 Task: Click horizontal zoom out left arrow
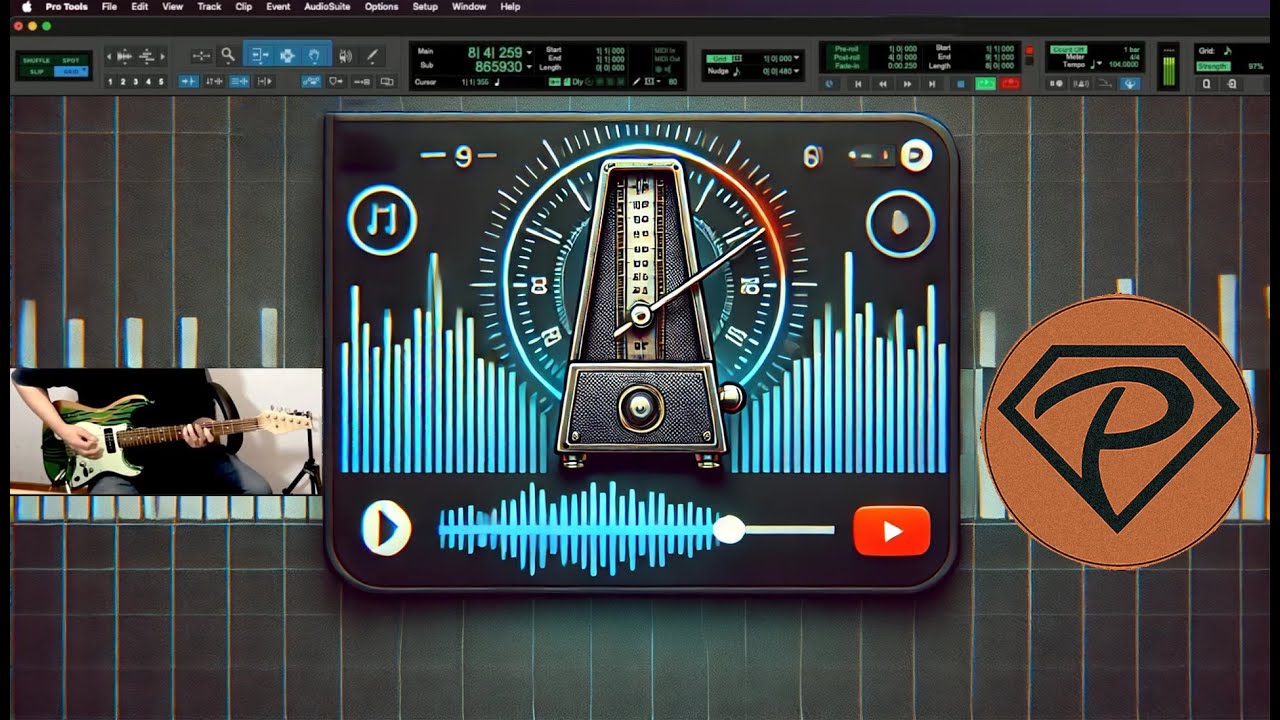(x=108, y=56)
